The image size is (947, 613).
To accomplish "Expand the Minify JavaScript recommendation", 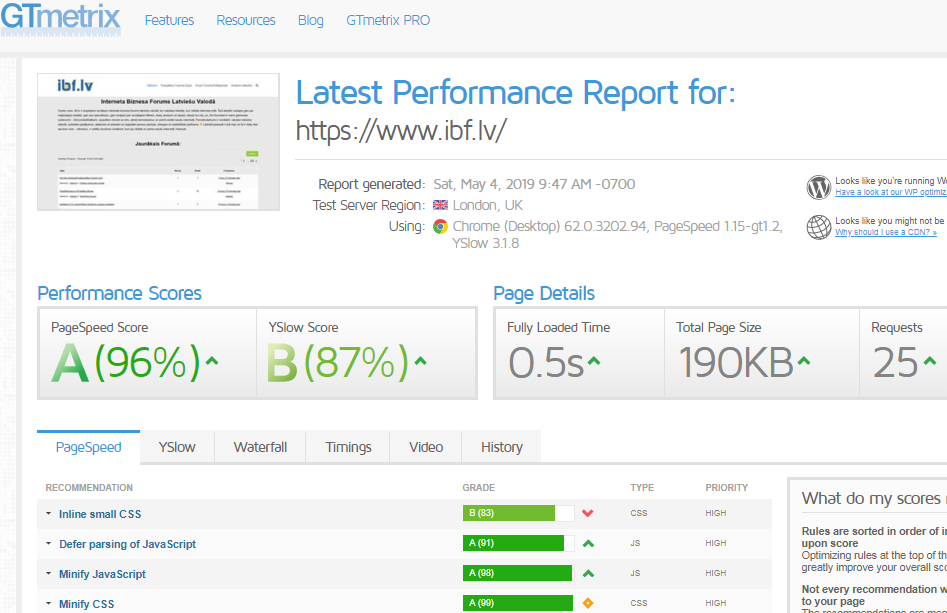I will 102,574.
